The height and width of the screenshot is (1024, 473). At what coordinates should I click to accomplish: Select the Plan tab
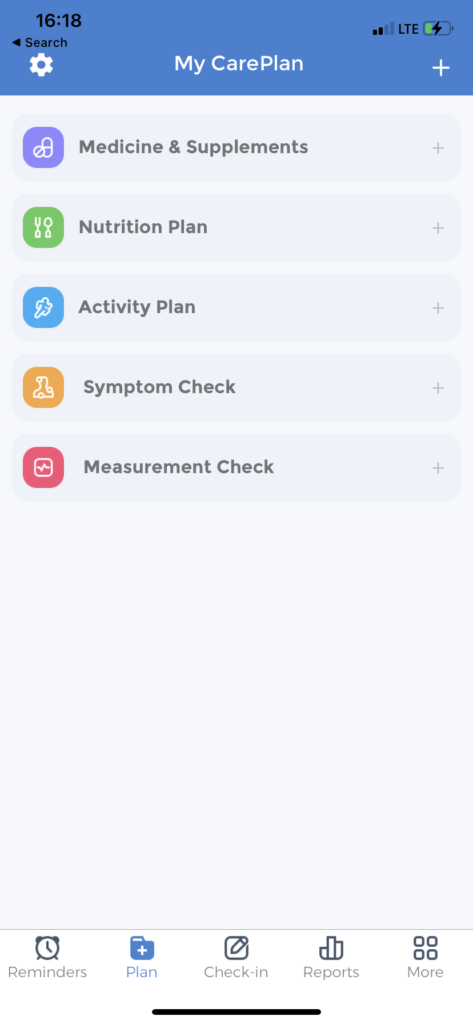(x=142, y=957)
